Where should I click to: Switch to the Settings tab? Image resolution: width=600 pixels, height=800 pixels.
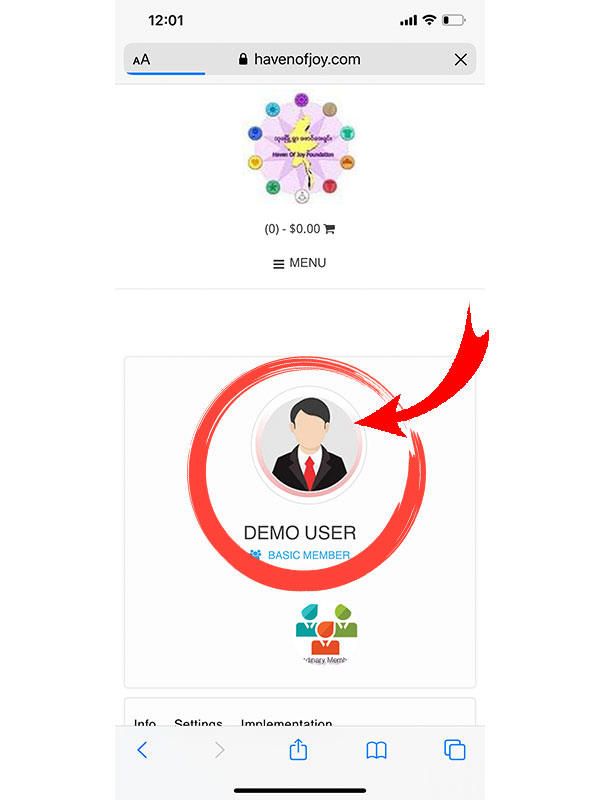pos(198,721)
